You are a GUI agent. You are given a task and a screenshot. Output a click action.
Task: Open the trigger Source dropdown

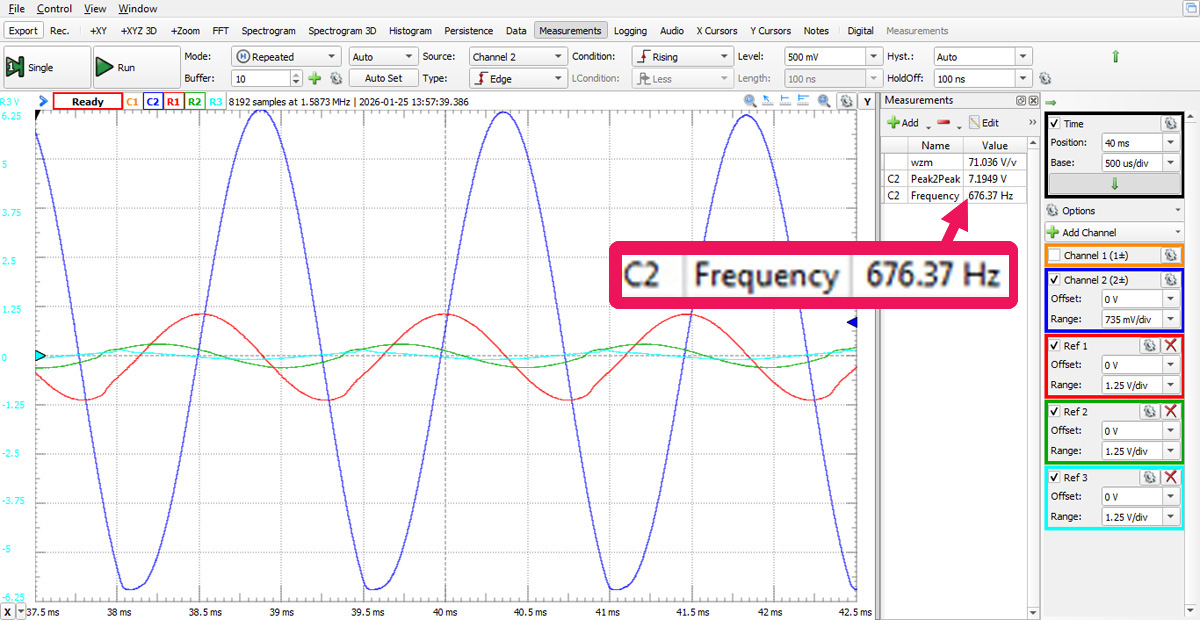tap(518, 57)
